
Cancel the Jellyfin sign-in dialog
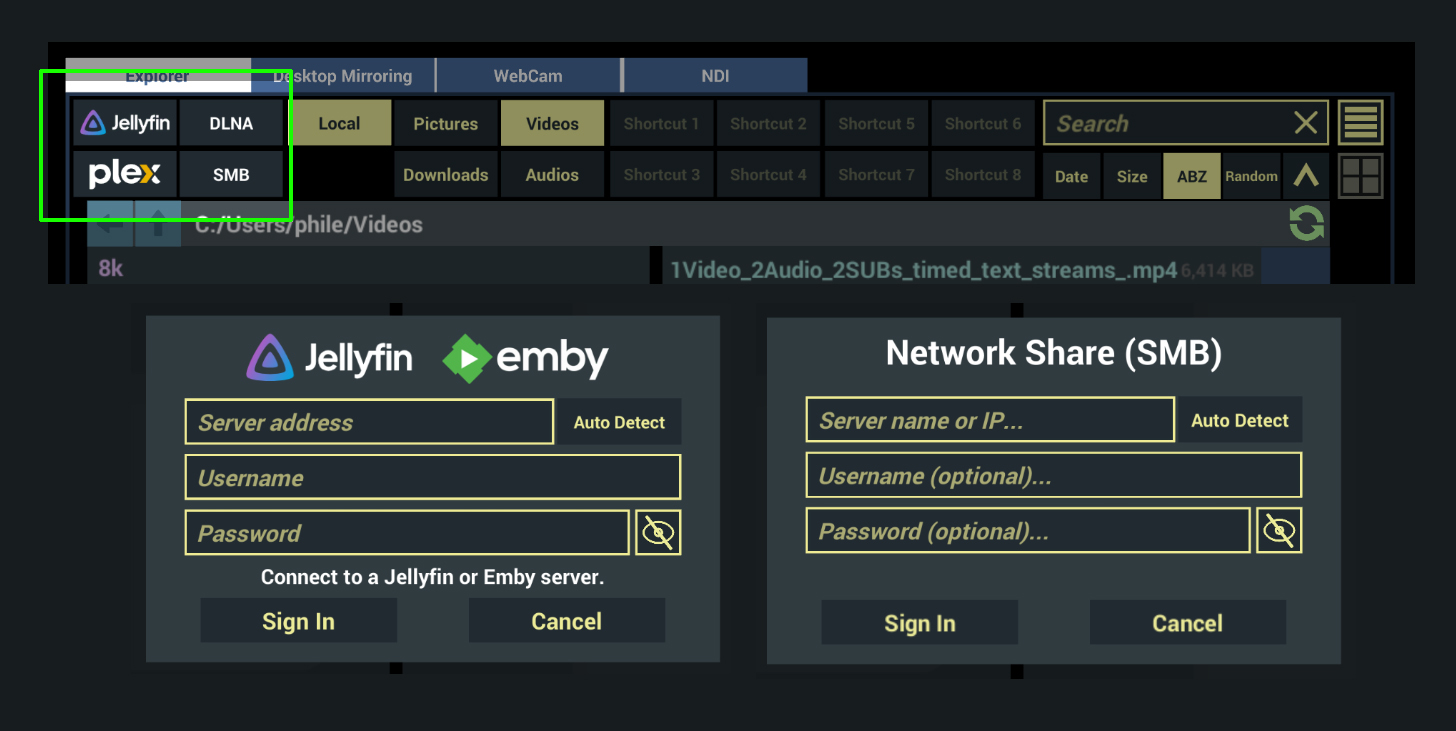(x=566, y=621)
